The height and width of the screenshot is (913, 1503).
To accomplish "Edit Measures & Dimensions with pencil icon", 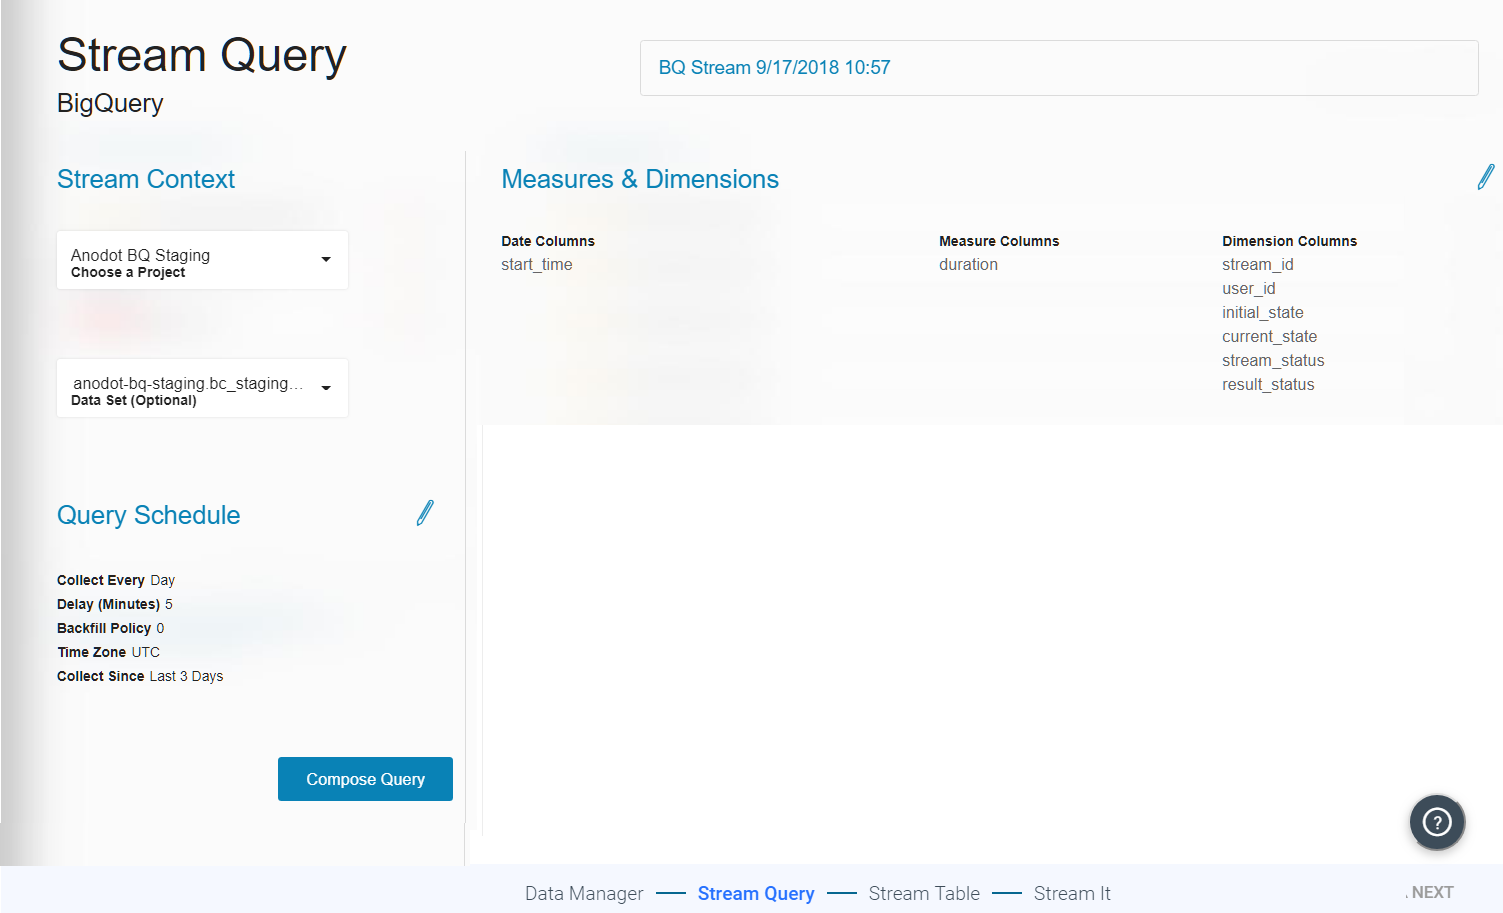I will point(1486,177).
